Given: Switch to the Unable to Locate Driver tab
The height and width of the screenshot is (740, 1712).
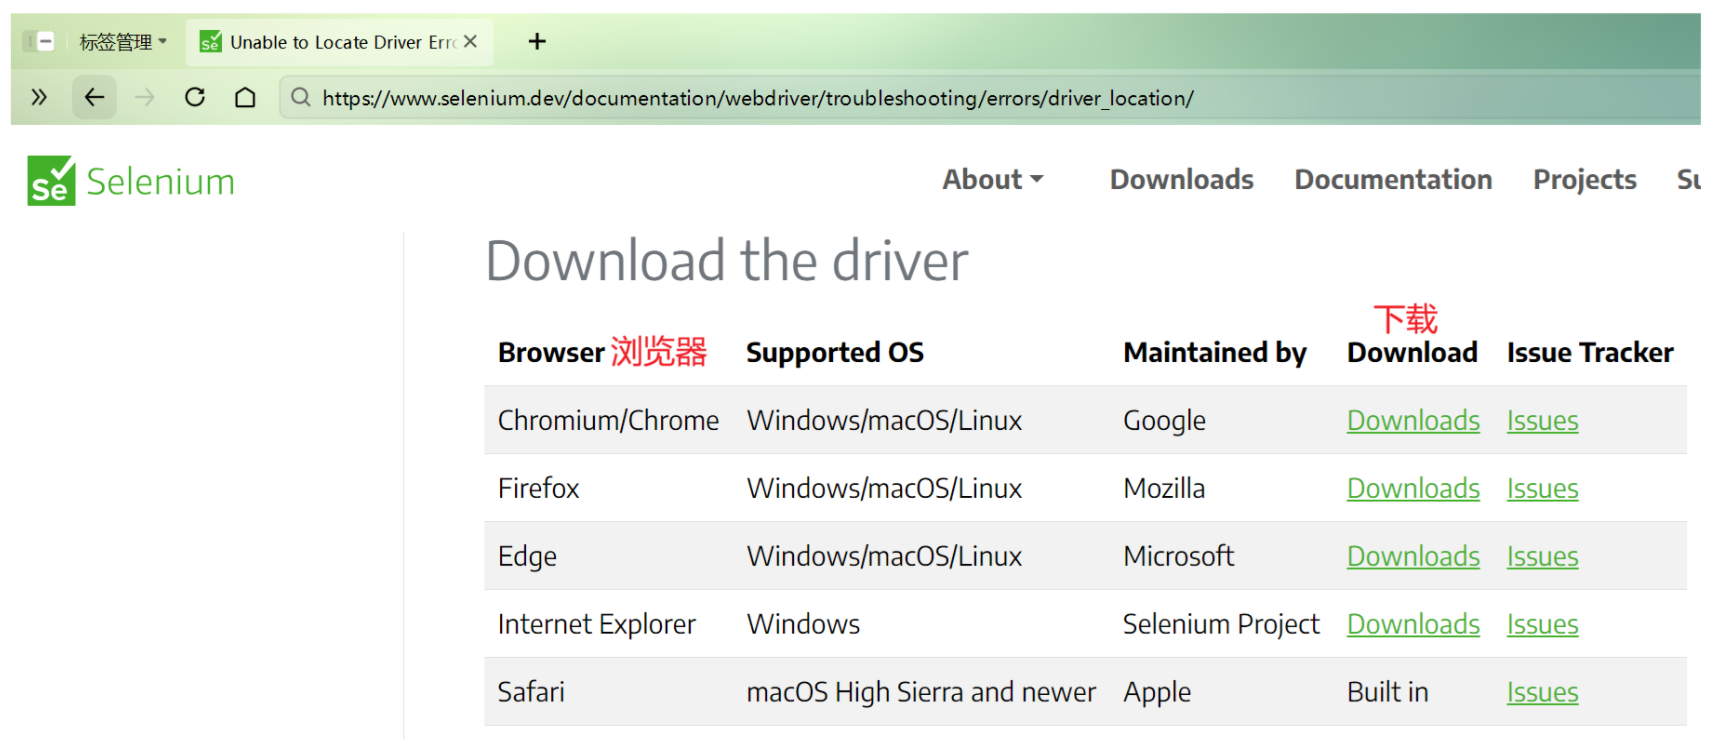Looking at the screenshot, I should 339,42.
